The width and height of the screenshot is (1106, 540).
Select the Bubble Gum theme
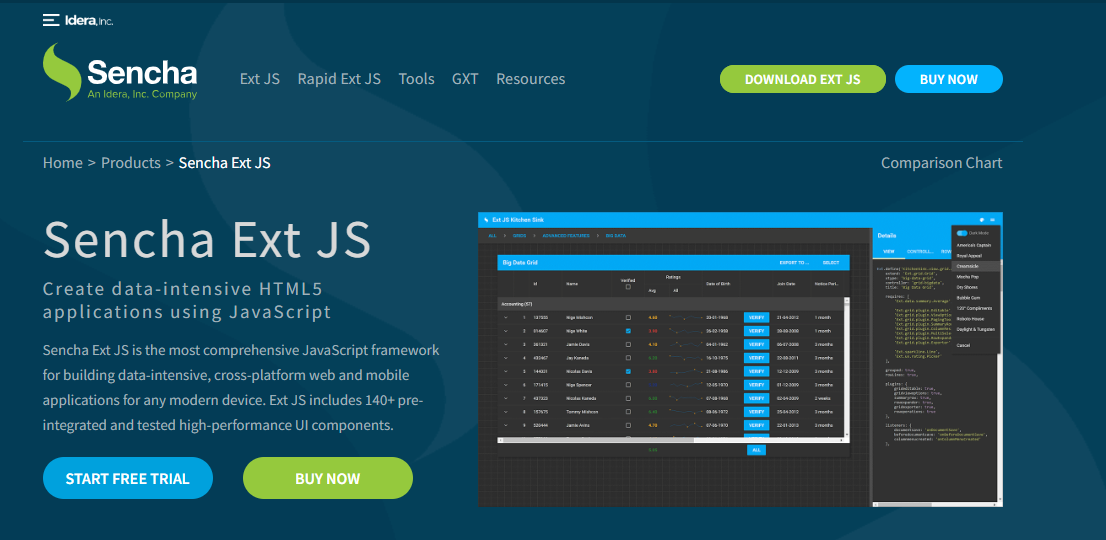pyautogui.click(x=975, y=297)
